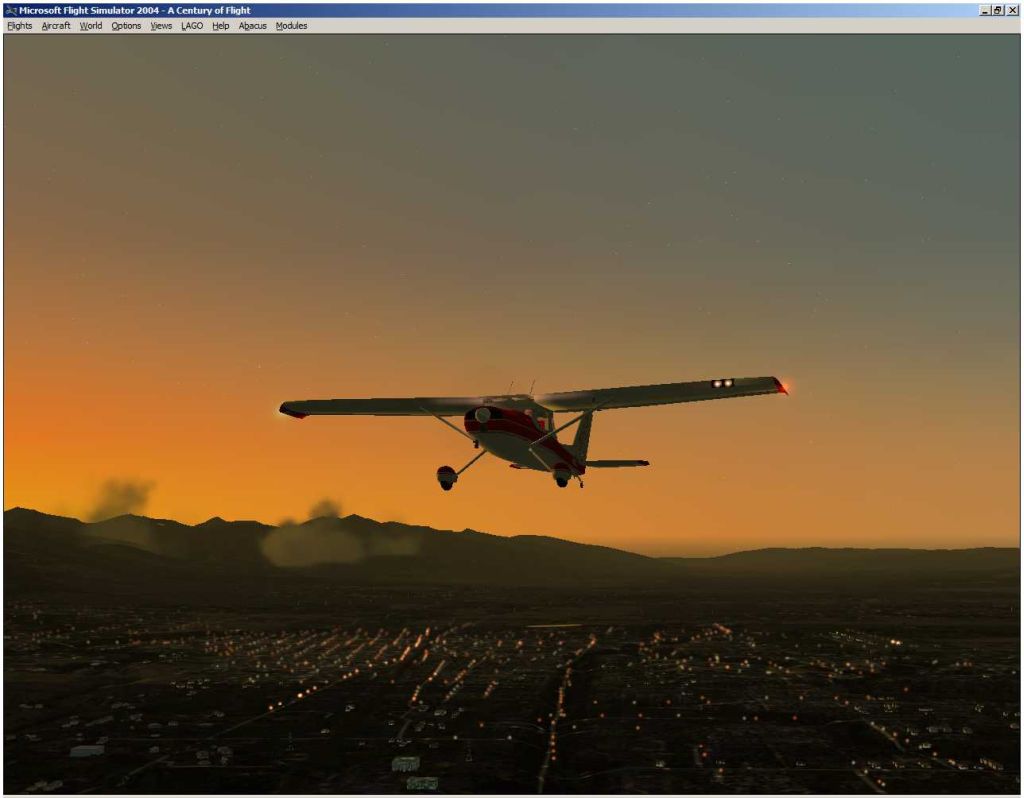Screen dimensions: 1024x798
Task: Restore down the Flight Simulator window
Action: click(x=997, y=10)
